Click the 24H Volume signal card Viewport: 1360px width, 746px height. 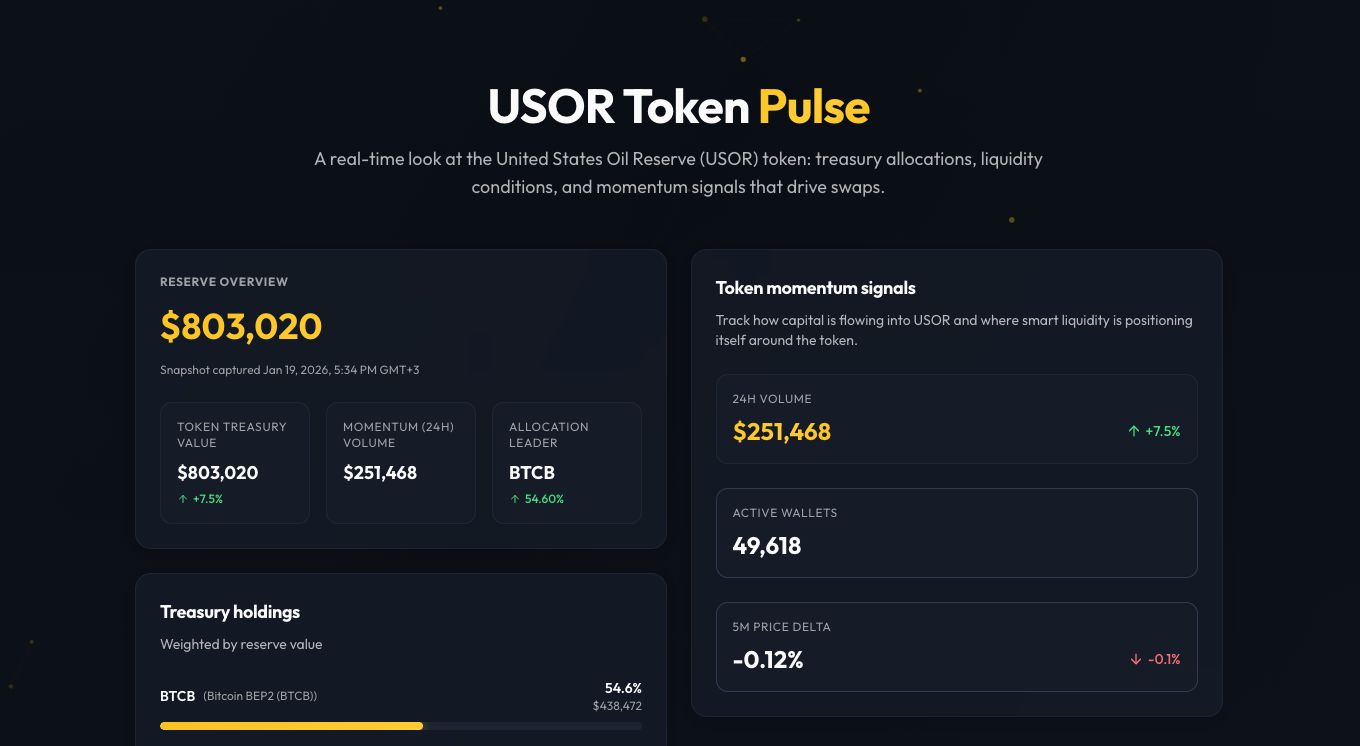tap(957, 419)
